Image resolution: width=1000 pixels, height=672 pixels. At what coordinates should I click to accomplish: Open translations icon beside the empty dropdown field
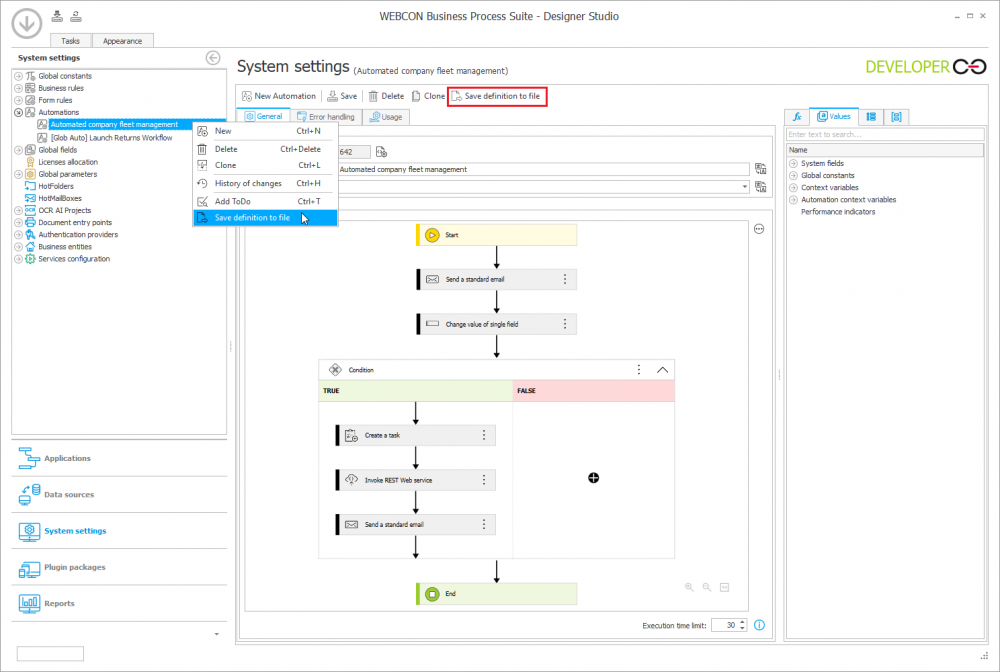tap(760, 187)
